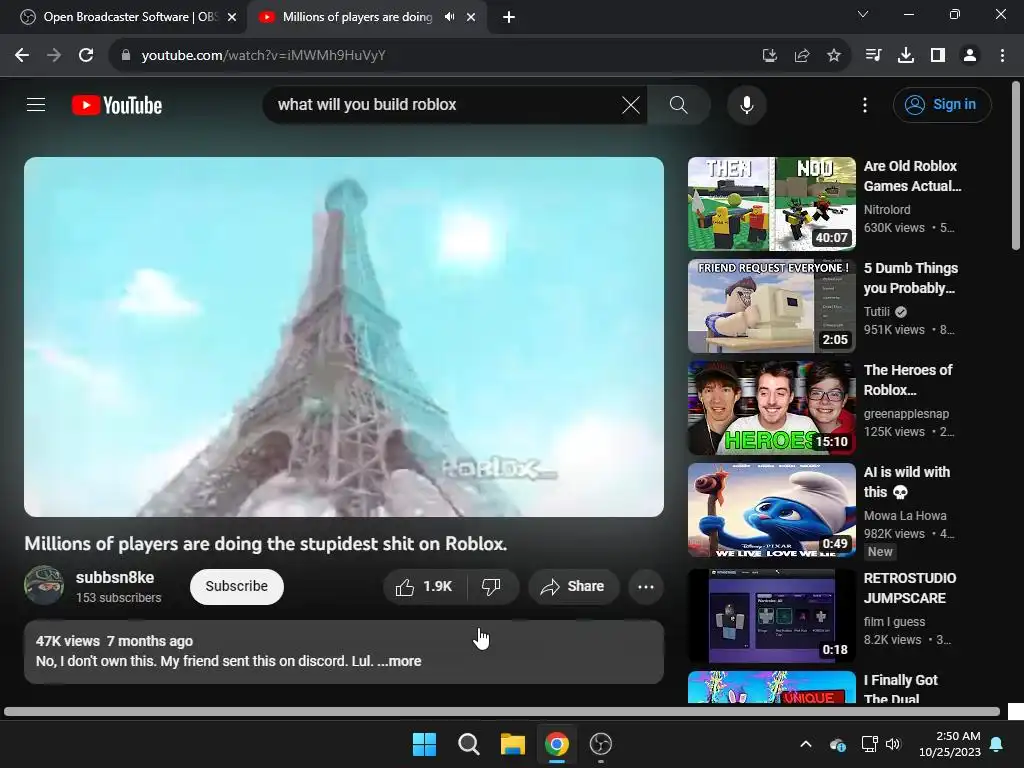Click Tutili channel name

point(876,312)
